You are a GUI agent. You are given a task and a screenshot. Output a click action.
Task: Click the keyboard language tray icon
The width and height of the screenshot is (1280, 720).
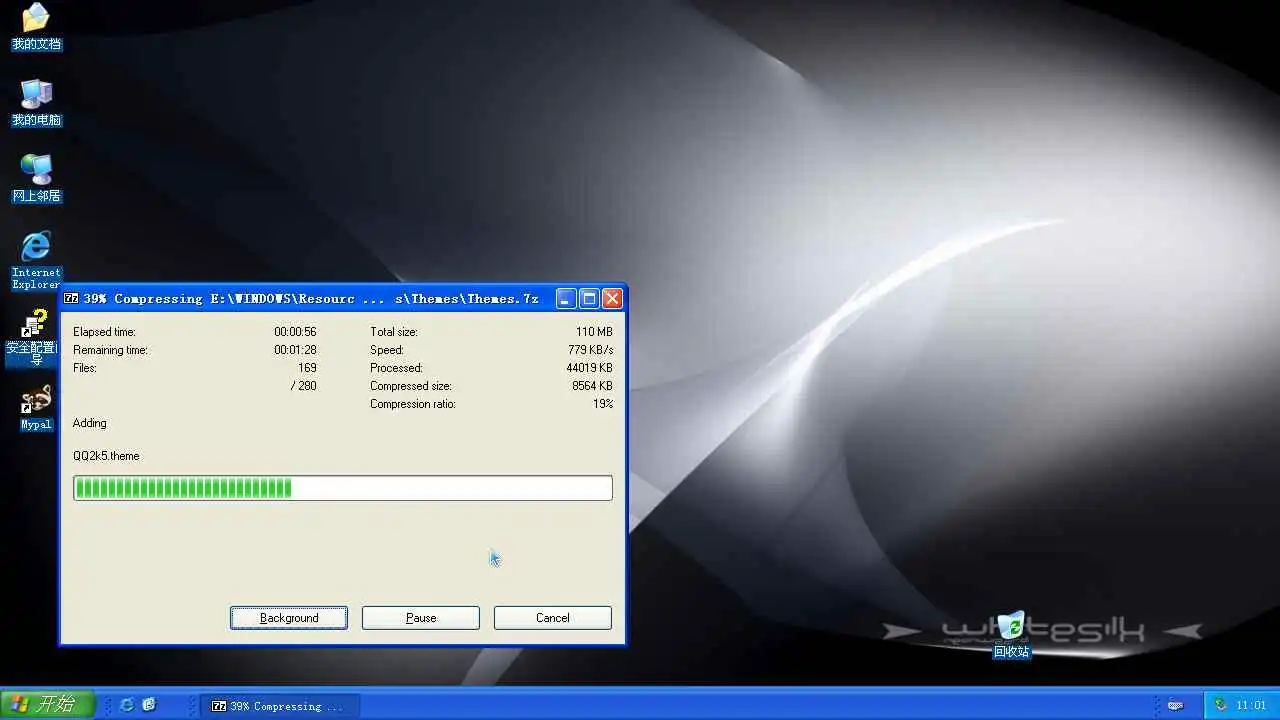point(1175,705)
